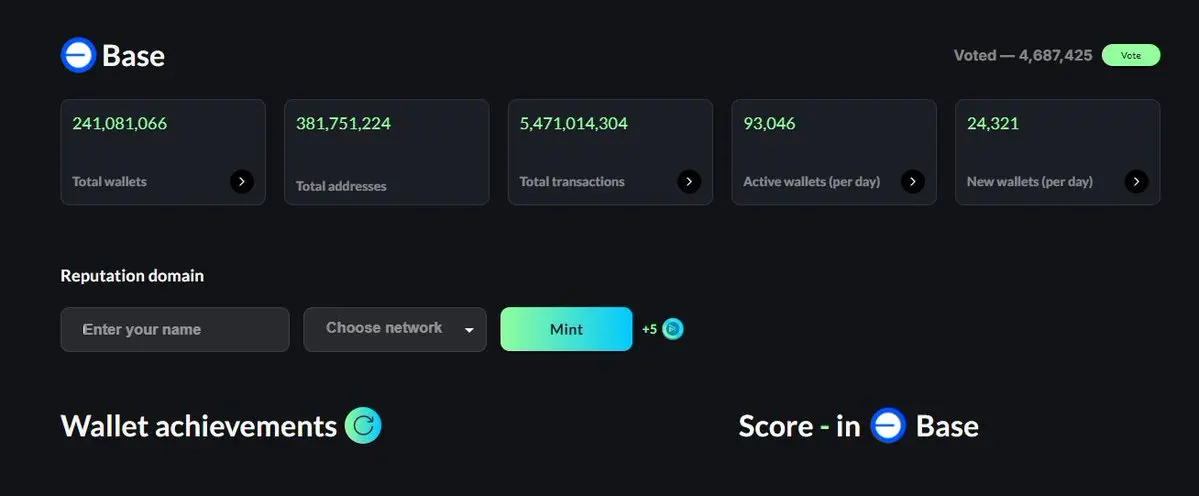Click the +5 reward token icon

click(673, 329)
